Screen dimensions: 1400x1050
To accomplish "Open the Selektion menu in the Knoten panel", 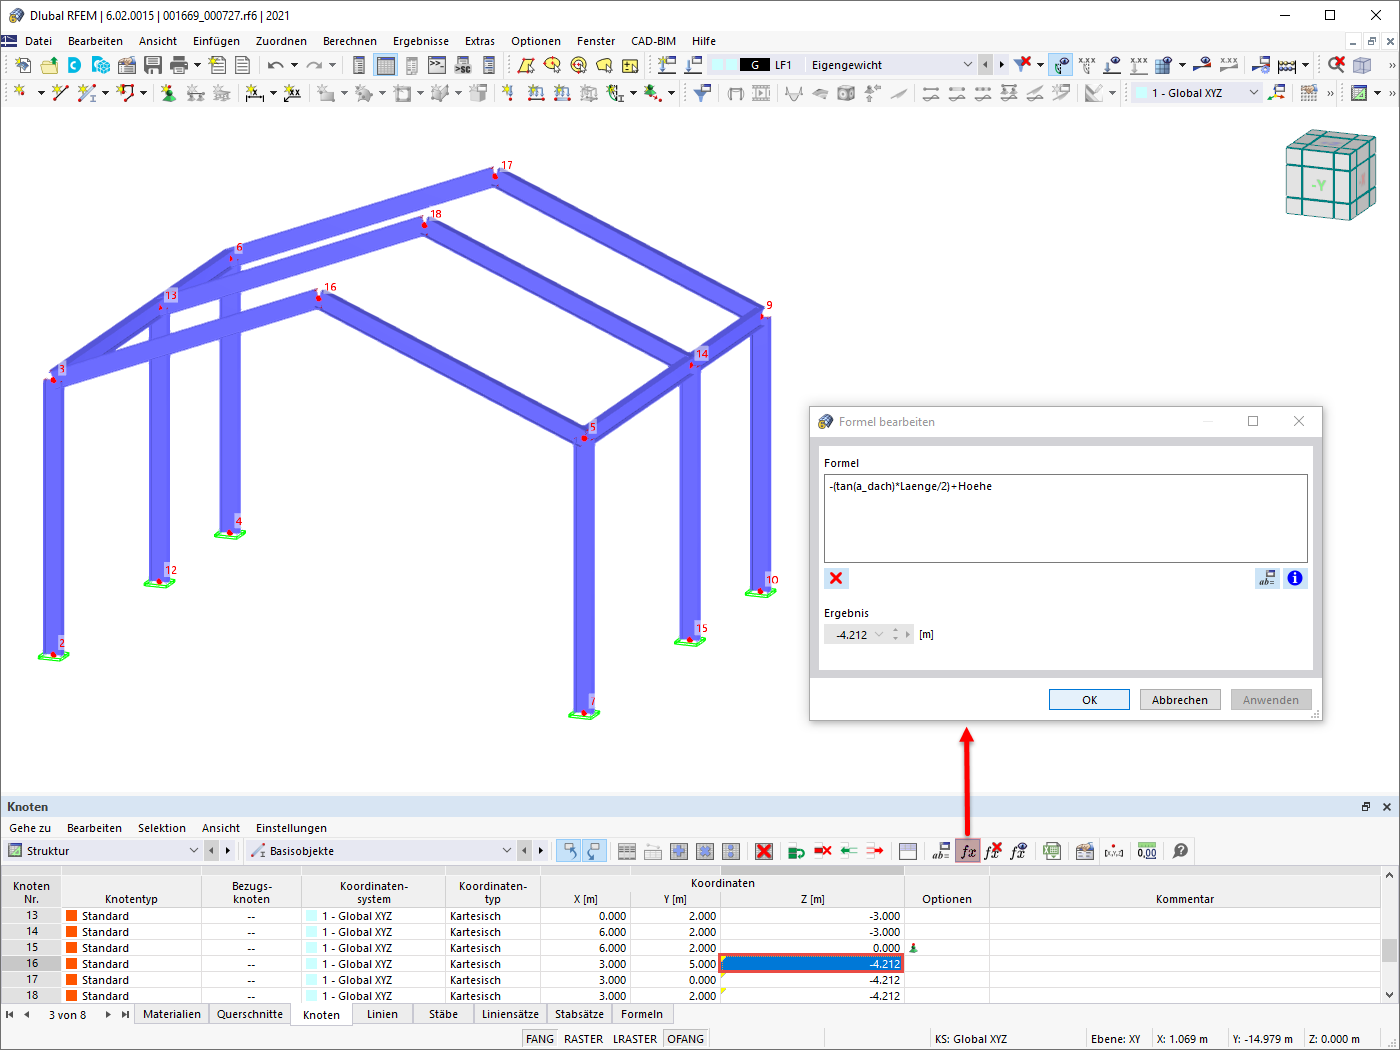I will point(162,828).
